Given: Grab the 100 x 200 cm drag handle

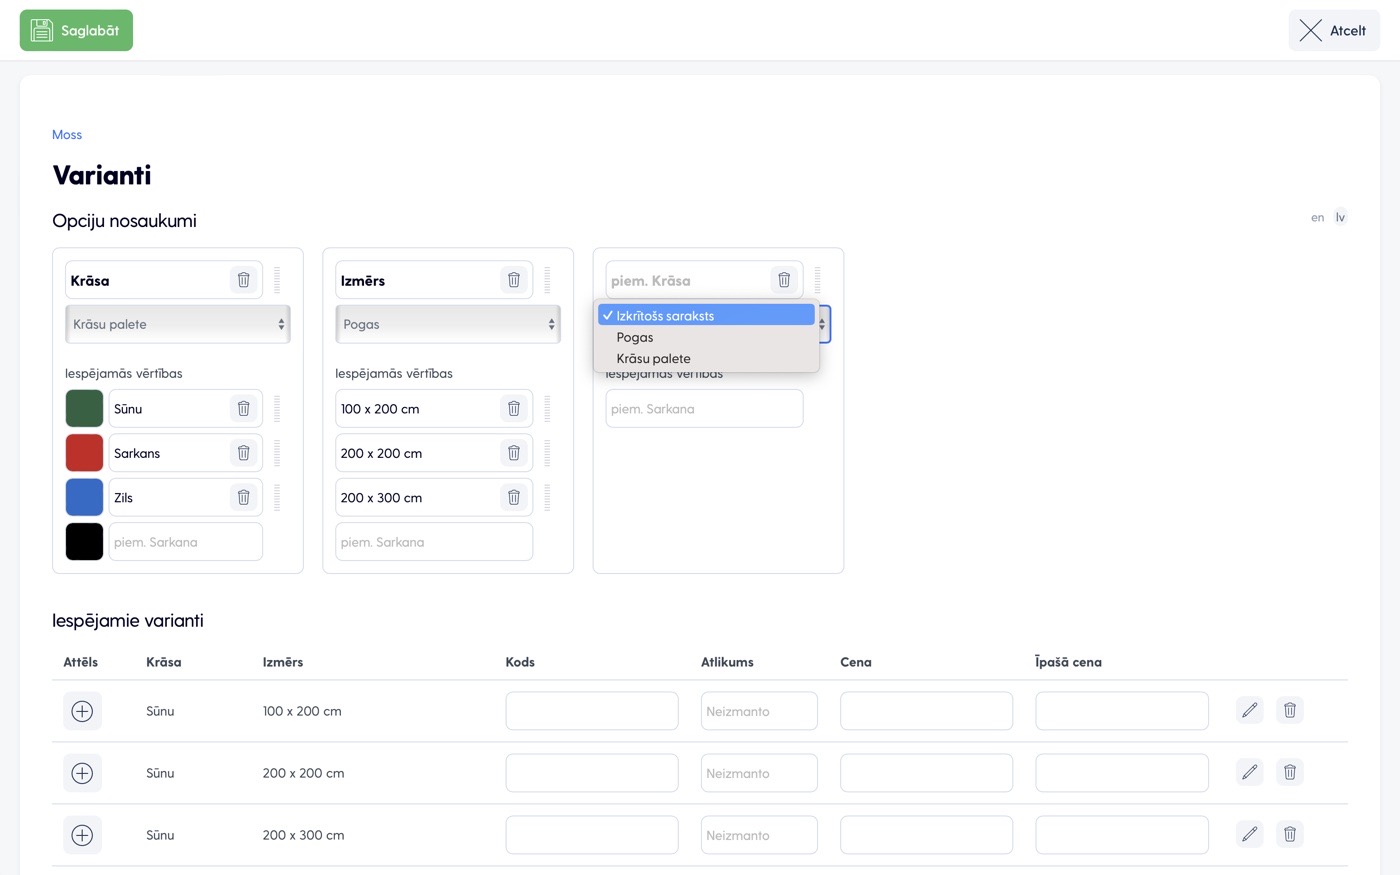Looking at the screenshot, I should pyautogui.click(x=547, y=408).
